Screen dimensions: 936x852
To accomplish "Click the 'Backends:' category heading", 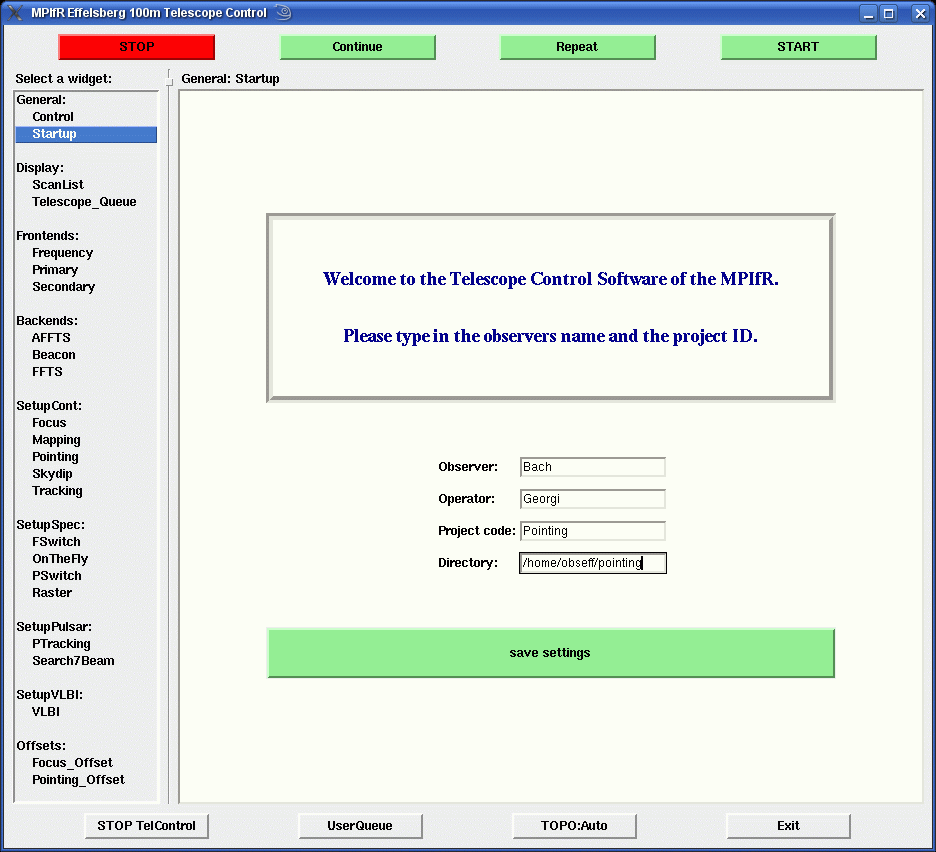I will tap(47, 321).
